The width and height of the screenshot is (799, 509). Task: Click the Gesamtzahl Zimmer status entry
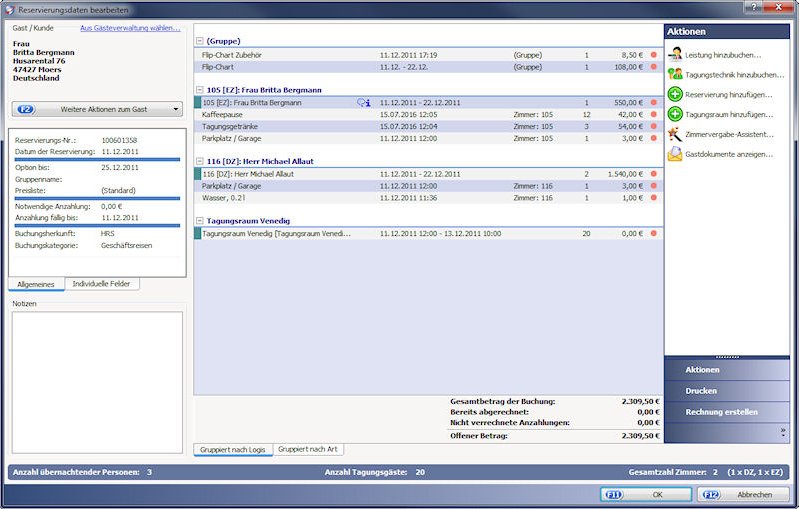pyautogui.click(x=705, y=472)
